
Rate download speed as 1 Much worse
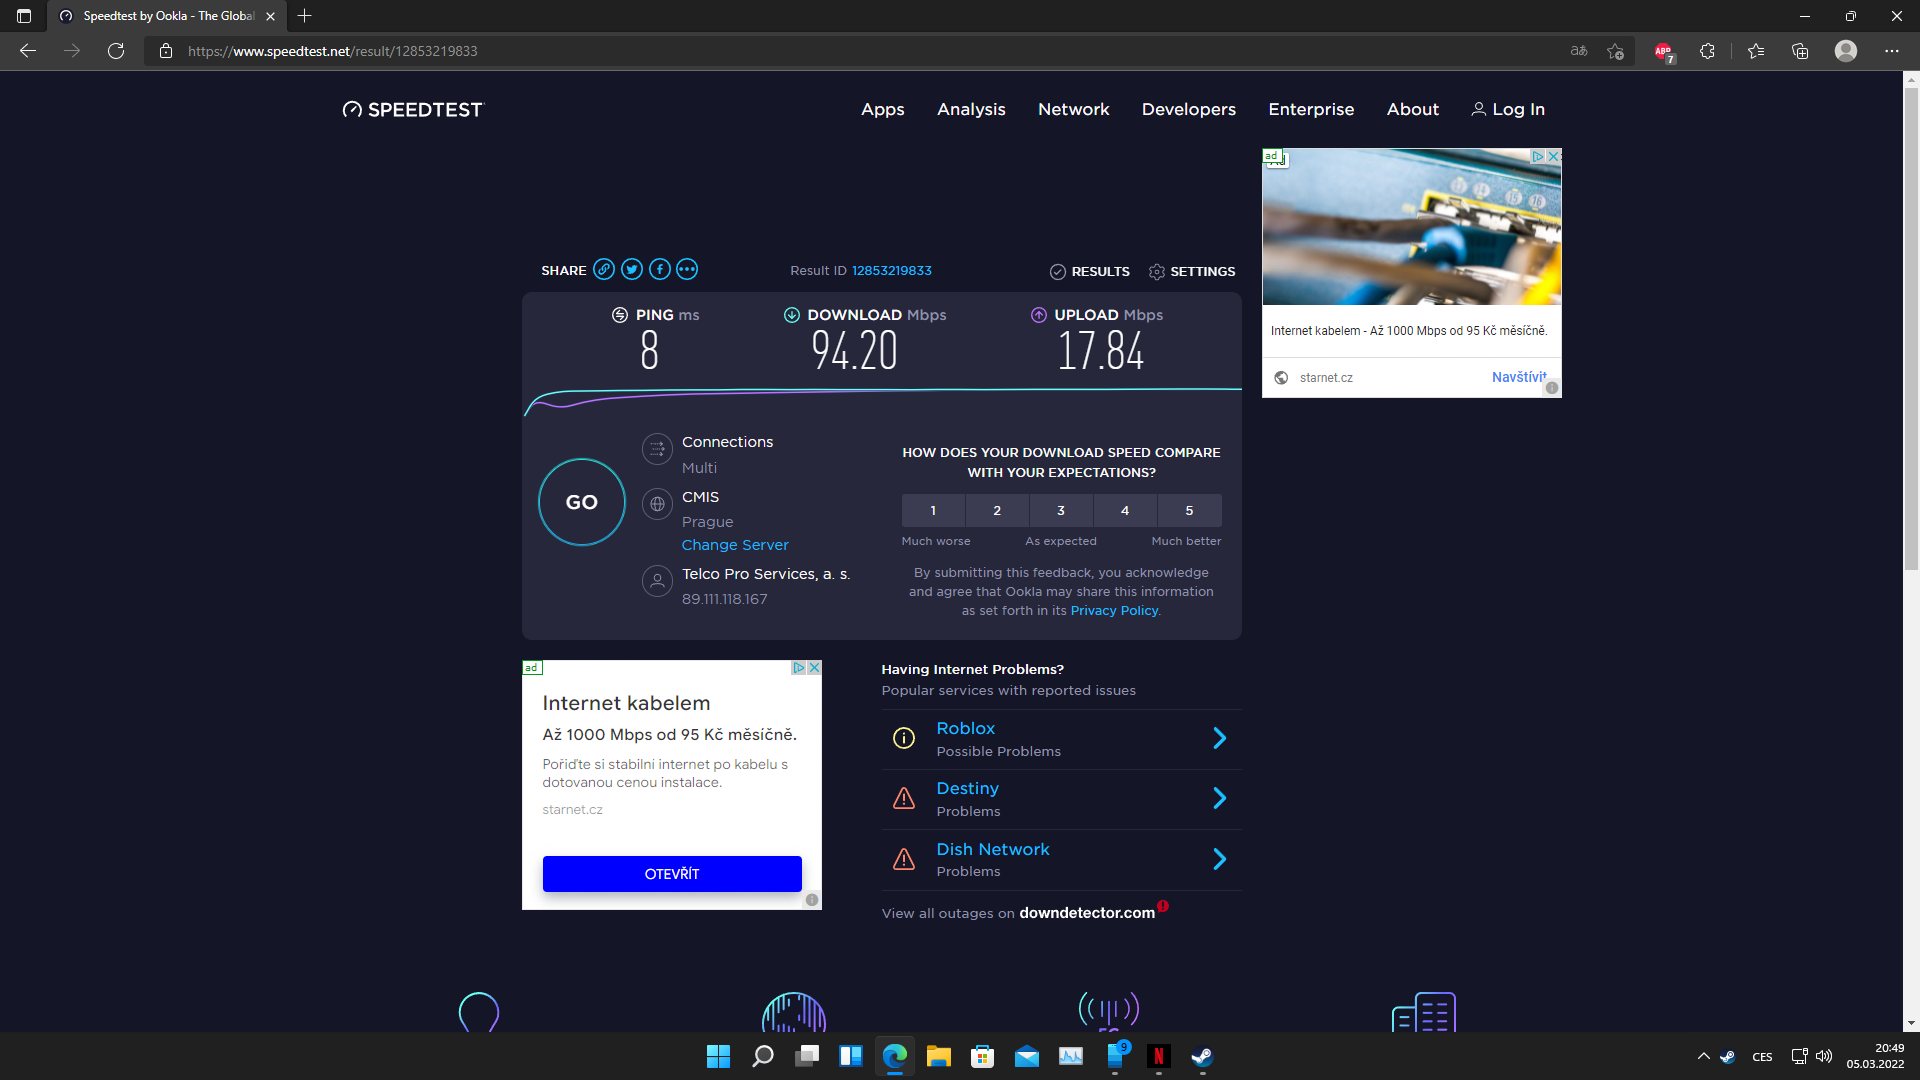[933, 510]
